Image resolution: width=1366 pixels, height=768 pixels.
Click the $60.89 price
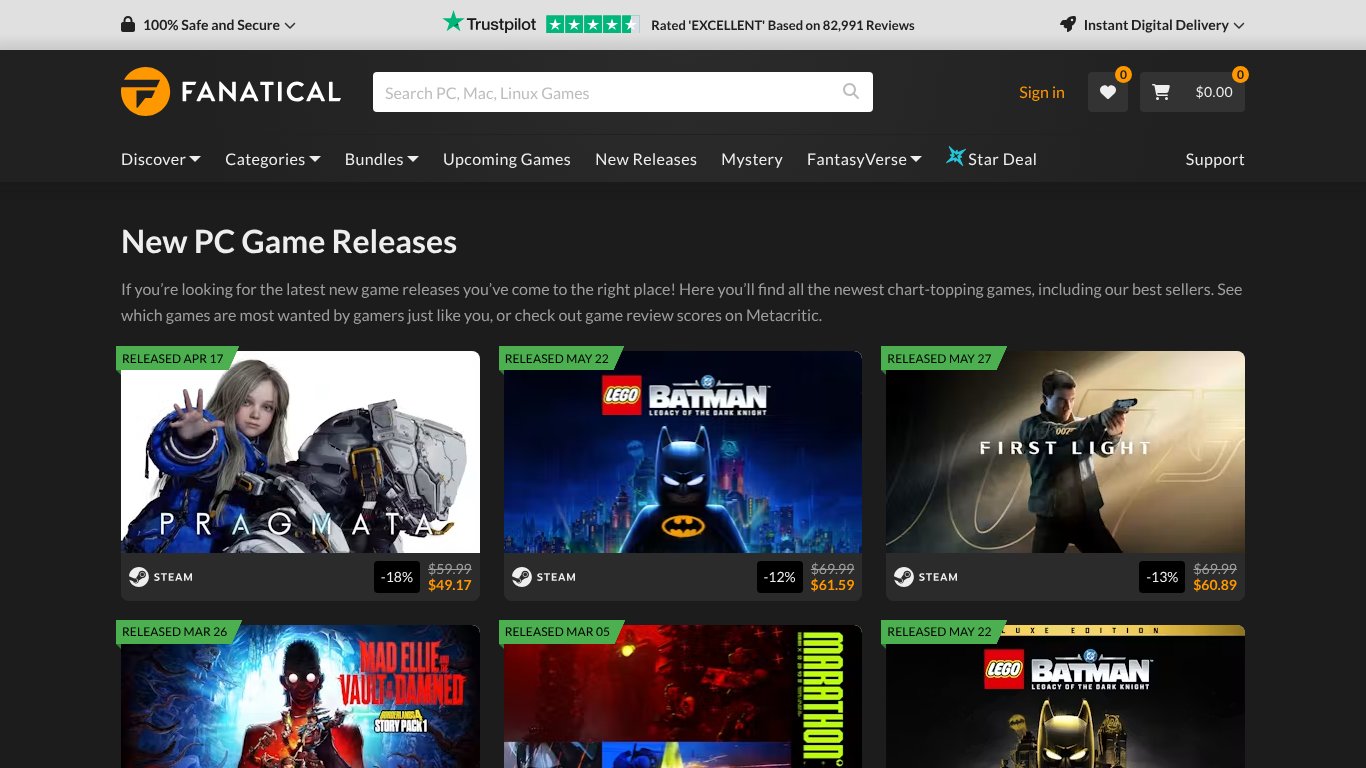tap(1215, 585)
